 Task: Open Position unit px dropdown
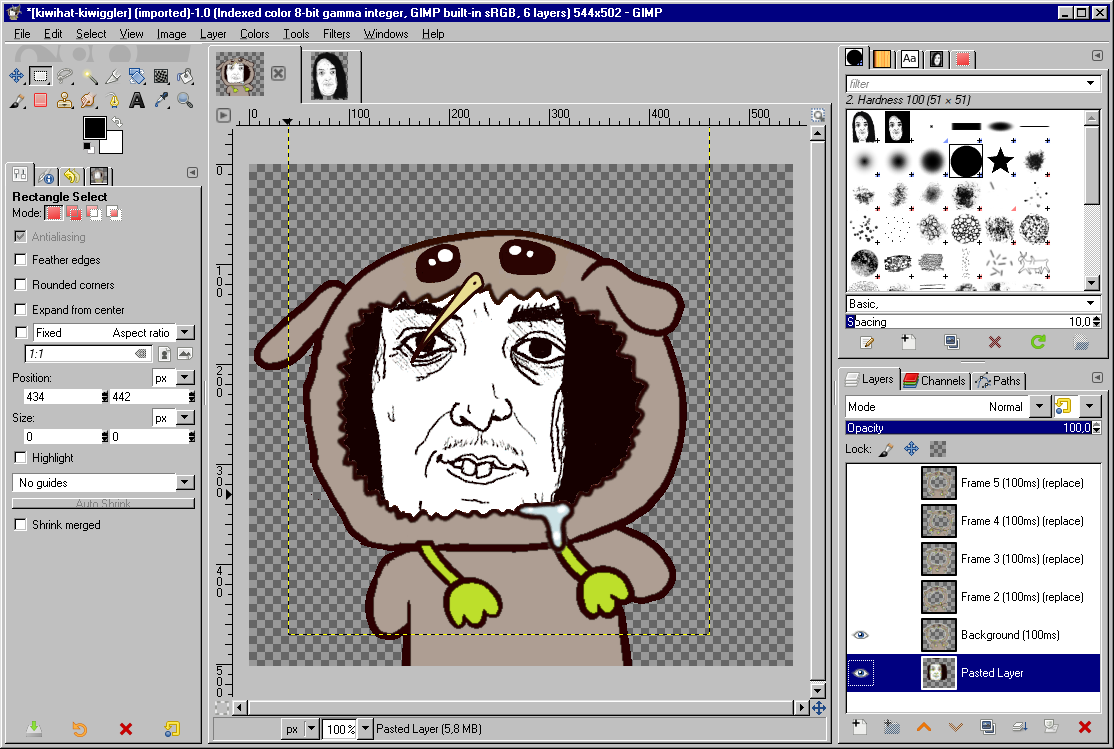(185, 378)
